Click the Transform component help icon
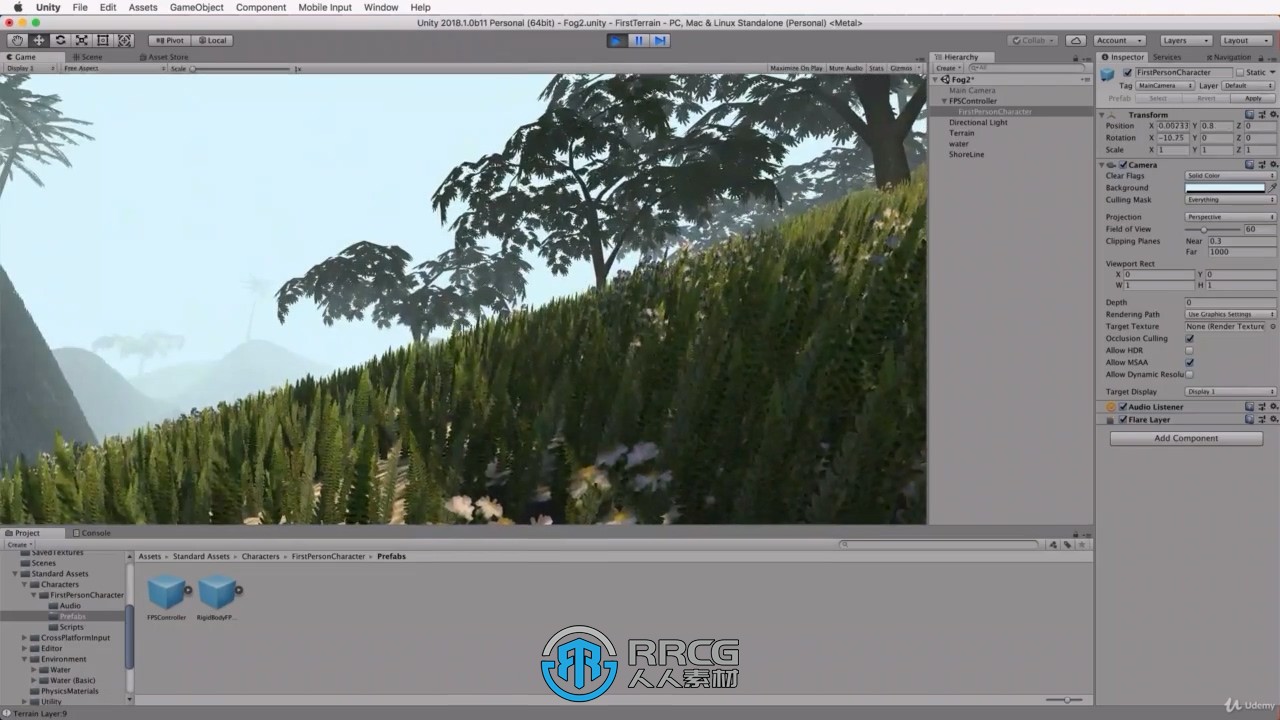This screenshot has width=1280, height=720. coord(1250,115)
